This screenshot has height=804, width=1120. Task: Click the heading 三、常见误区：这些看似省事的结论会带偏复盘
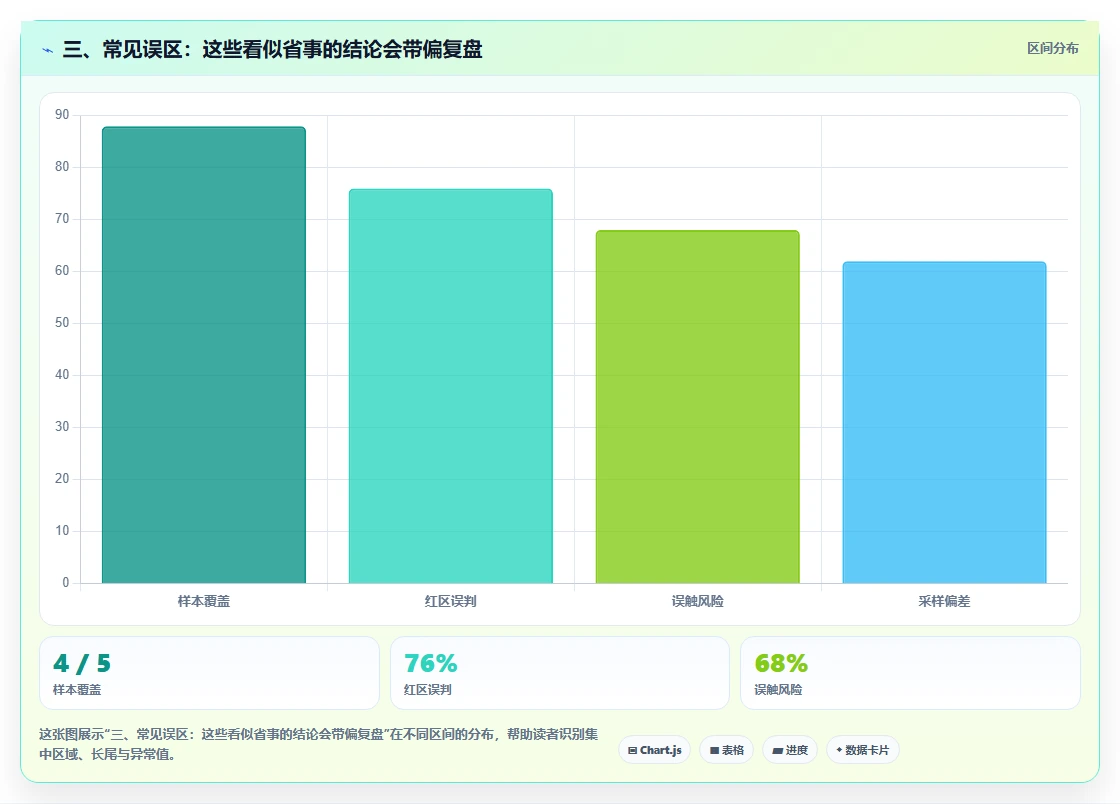click(272, 49)
